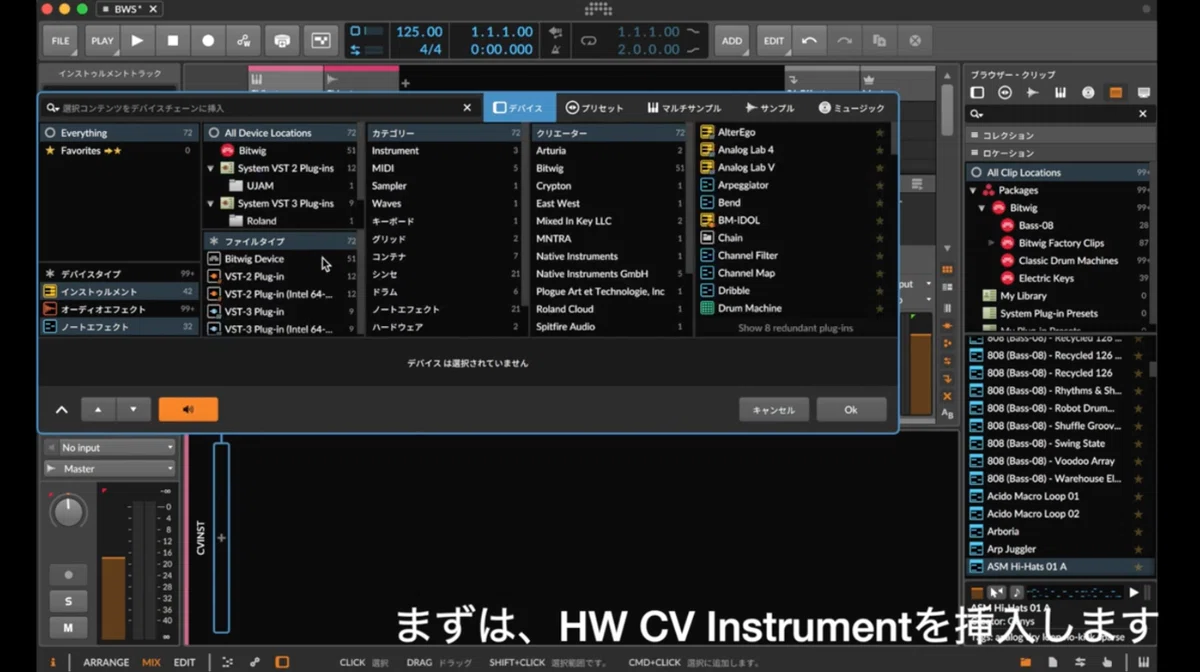This screenshot has height=672, width=1200.
Task: Toggle the arranger loop icon
Action: 588,40
